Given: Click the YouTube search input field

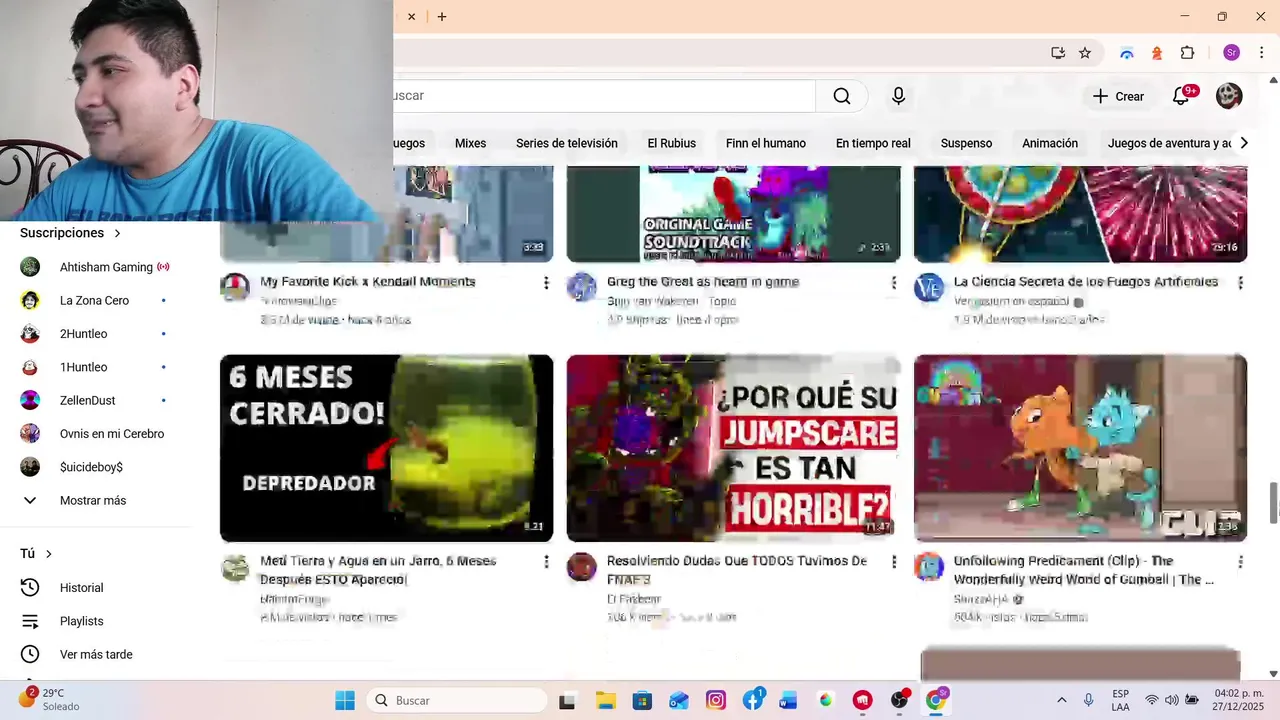Looking at the screenshot, I should point(604,96).
